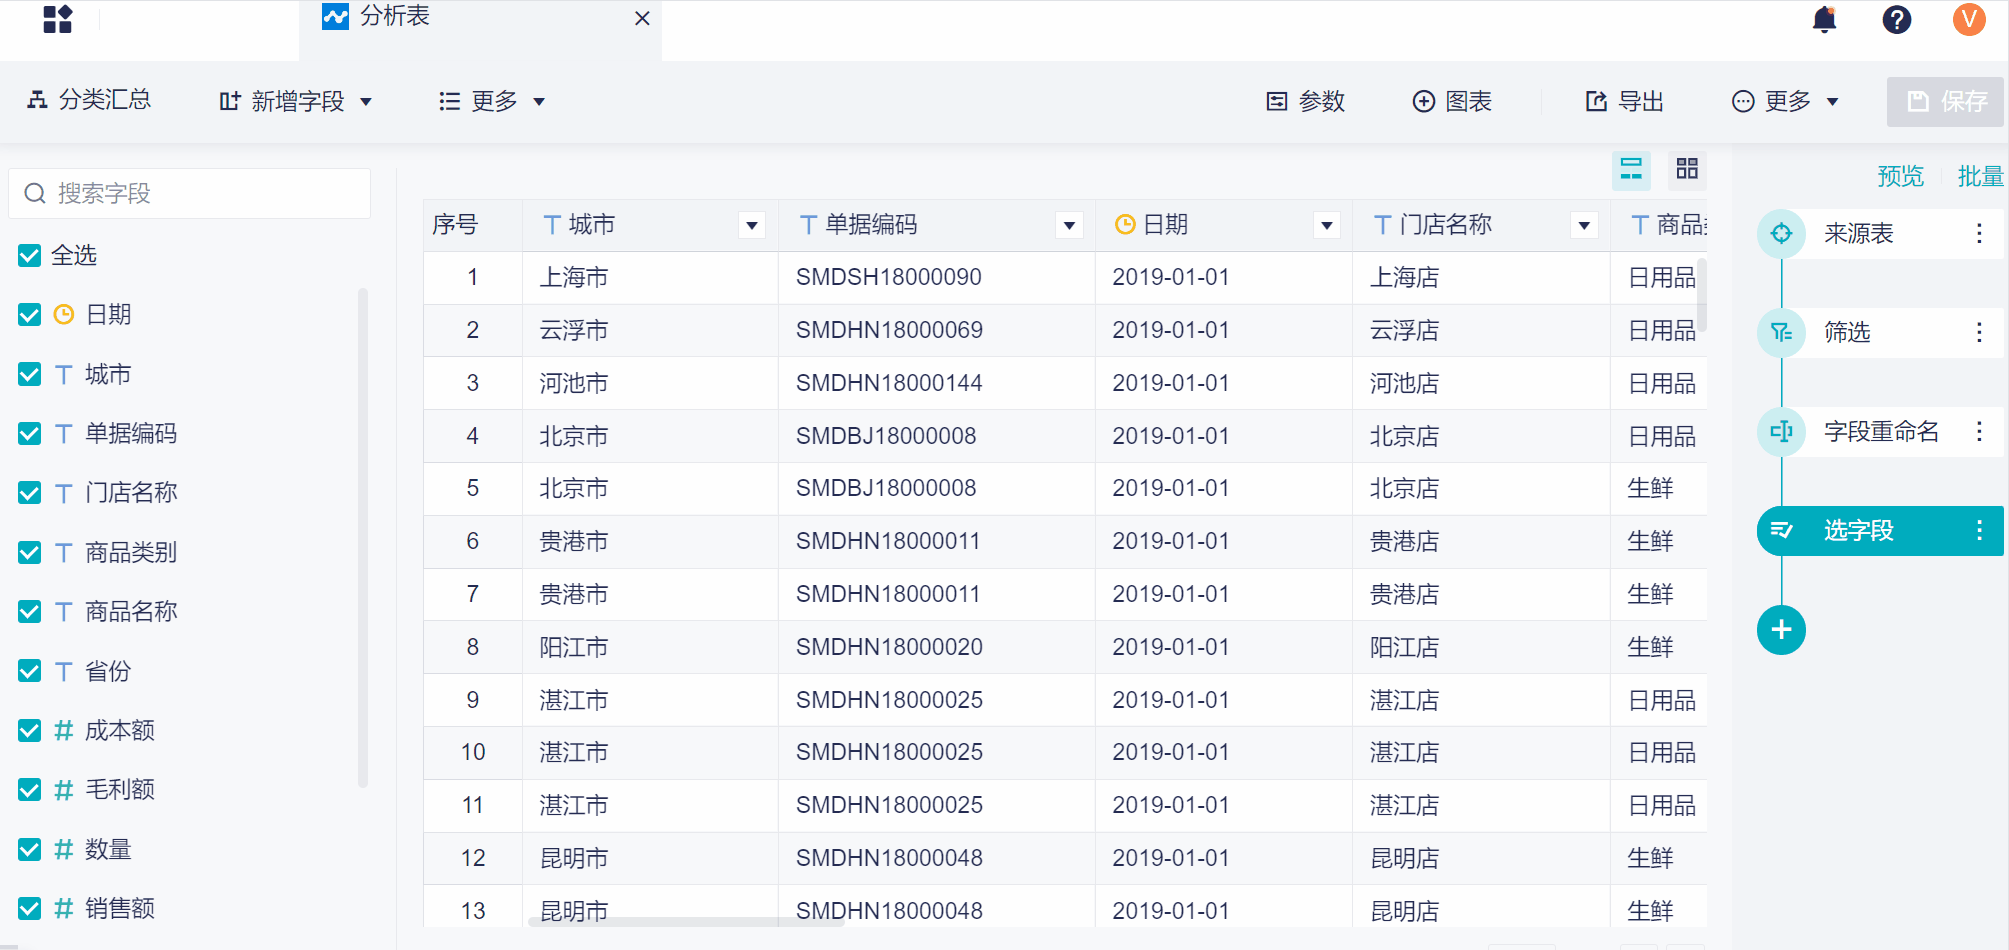Click the 批量 menu option
The width and height of the screenshot is (2009, 950).
[1981, 175]
